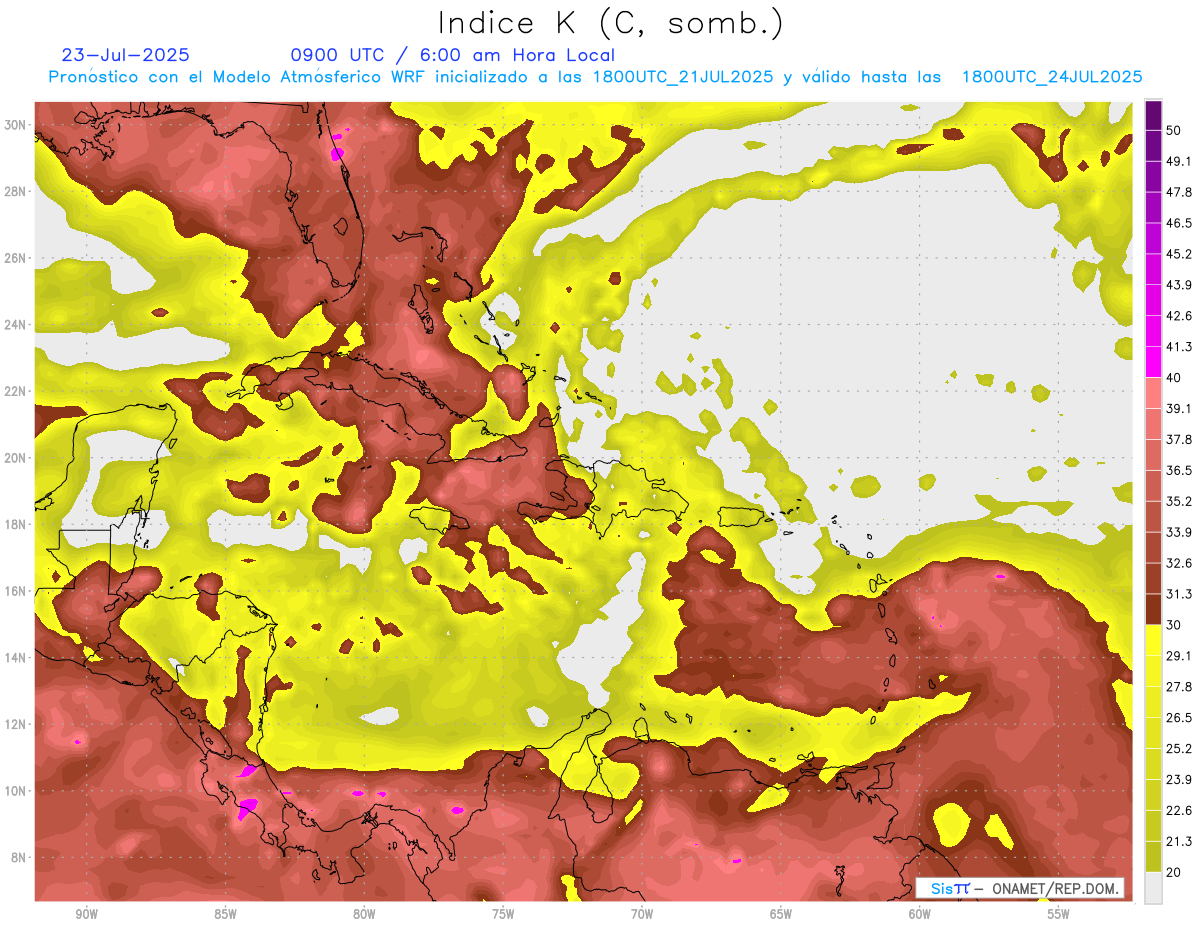The height and width of the screenshot is (927, 1200).
Task: Click the '49.1' colorbar value
Action: pos(1179,161)
